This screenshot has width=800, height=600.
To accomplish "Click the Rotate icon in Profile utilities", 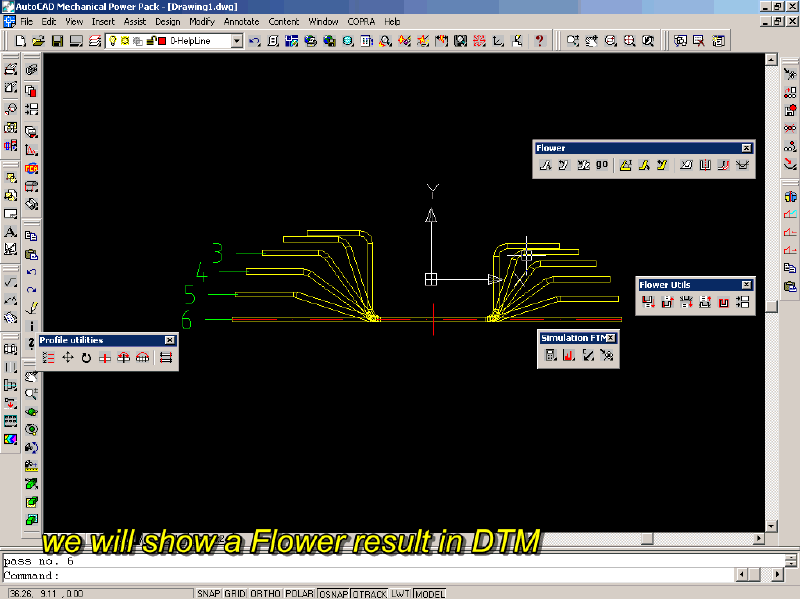I will click(86, 358).
